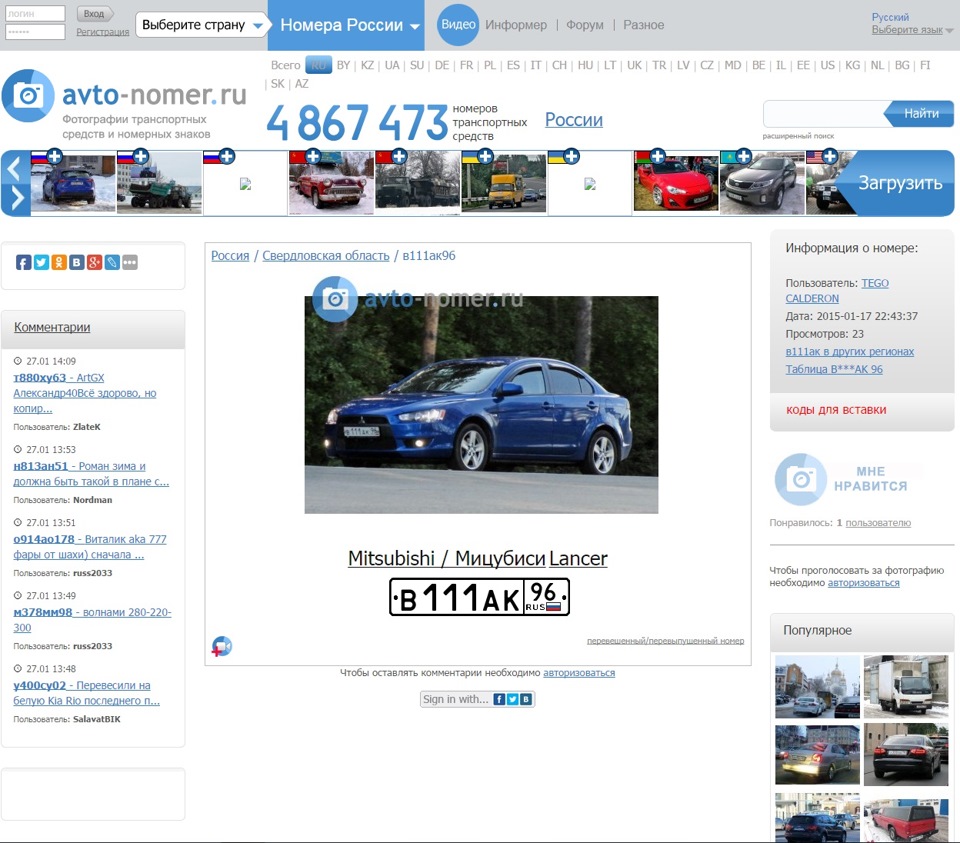Open the Россия breadcrumb link
The image size is (960, 843).
point(230,256)
